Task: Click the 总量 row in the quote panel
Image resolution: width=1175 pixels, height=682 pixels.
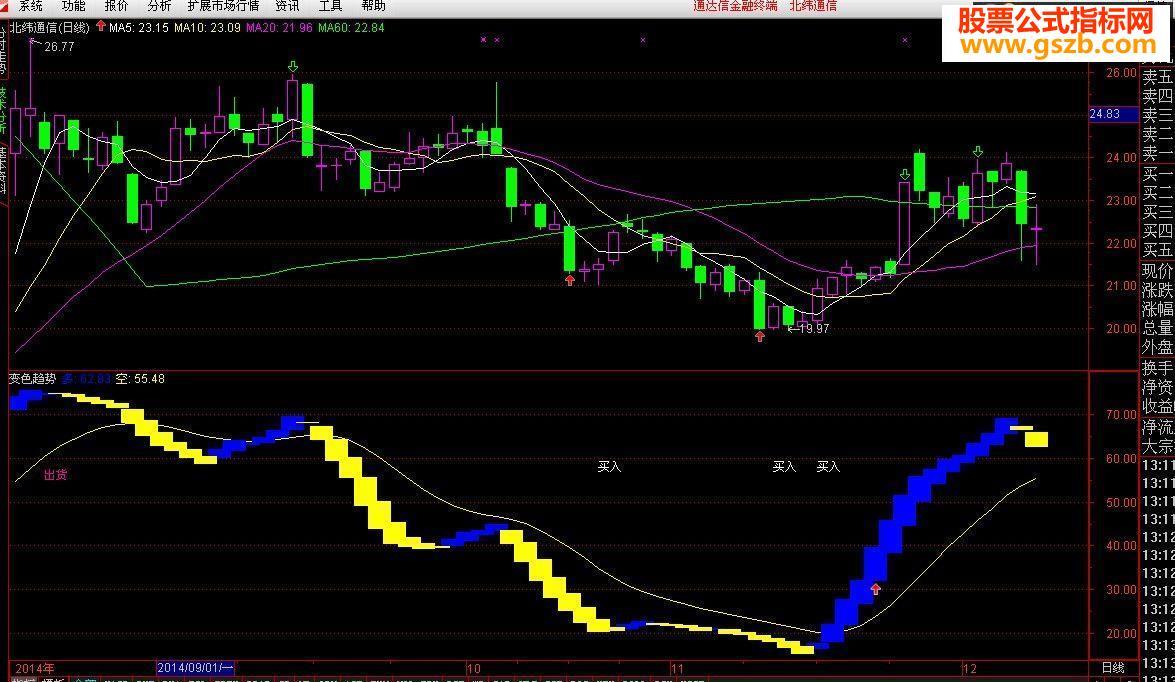Action: tap(1157, 328)
